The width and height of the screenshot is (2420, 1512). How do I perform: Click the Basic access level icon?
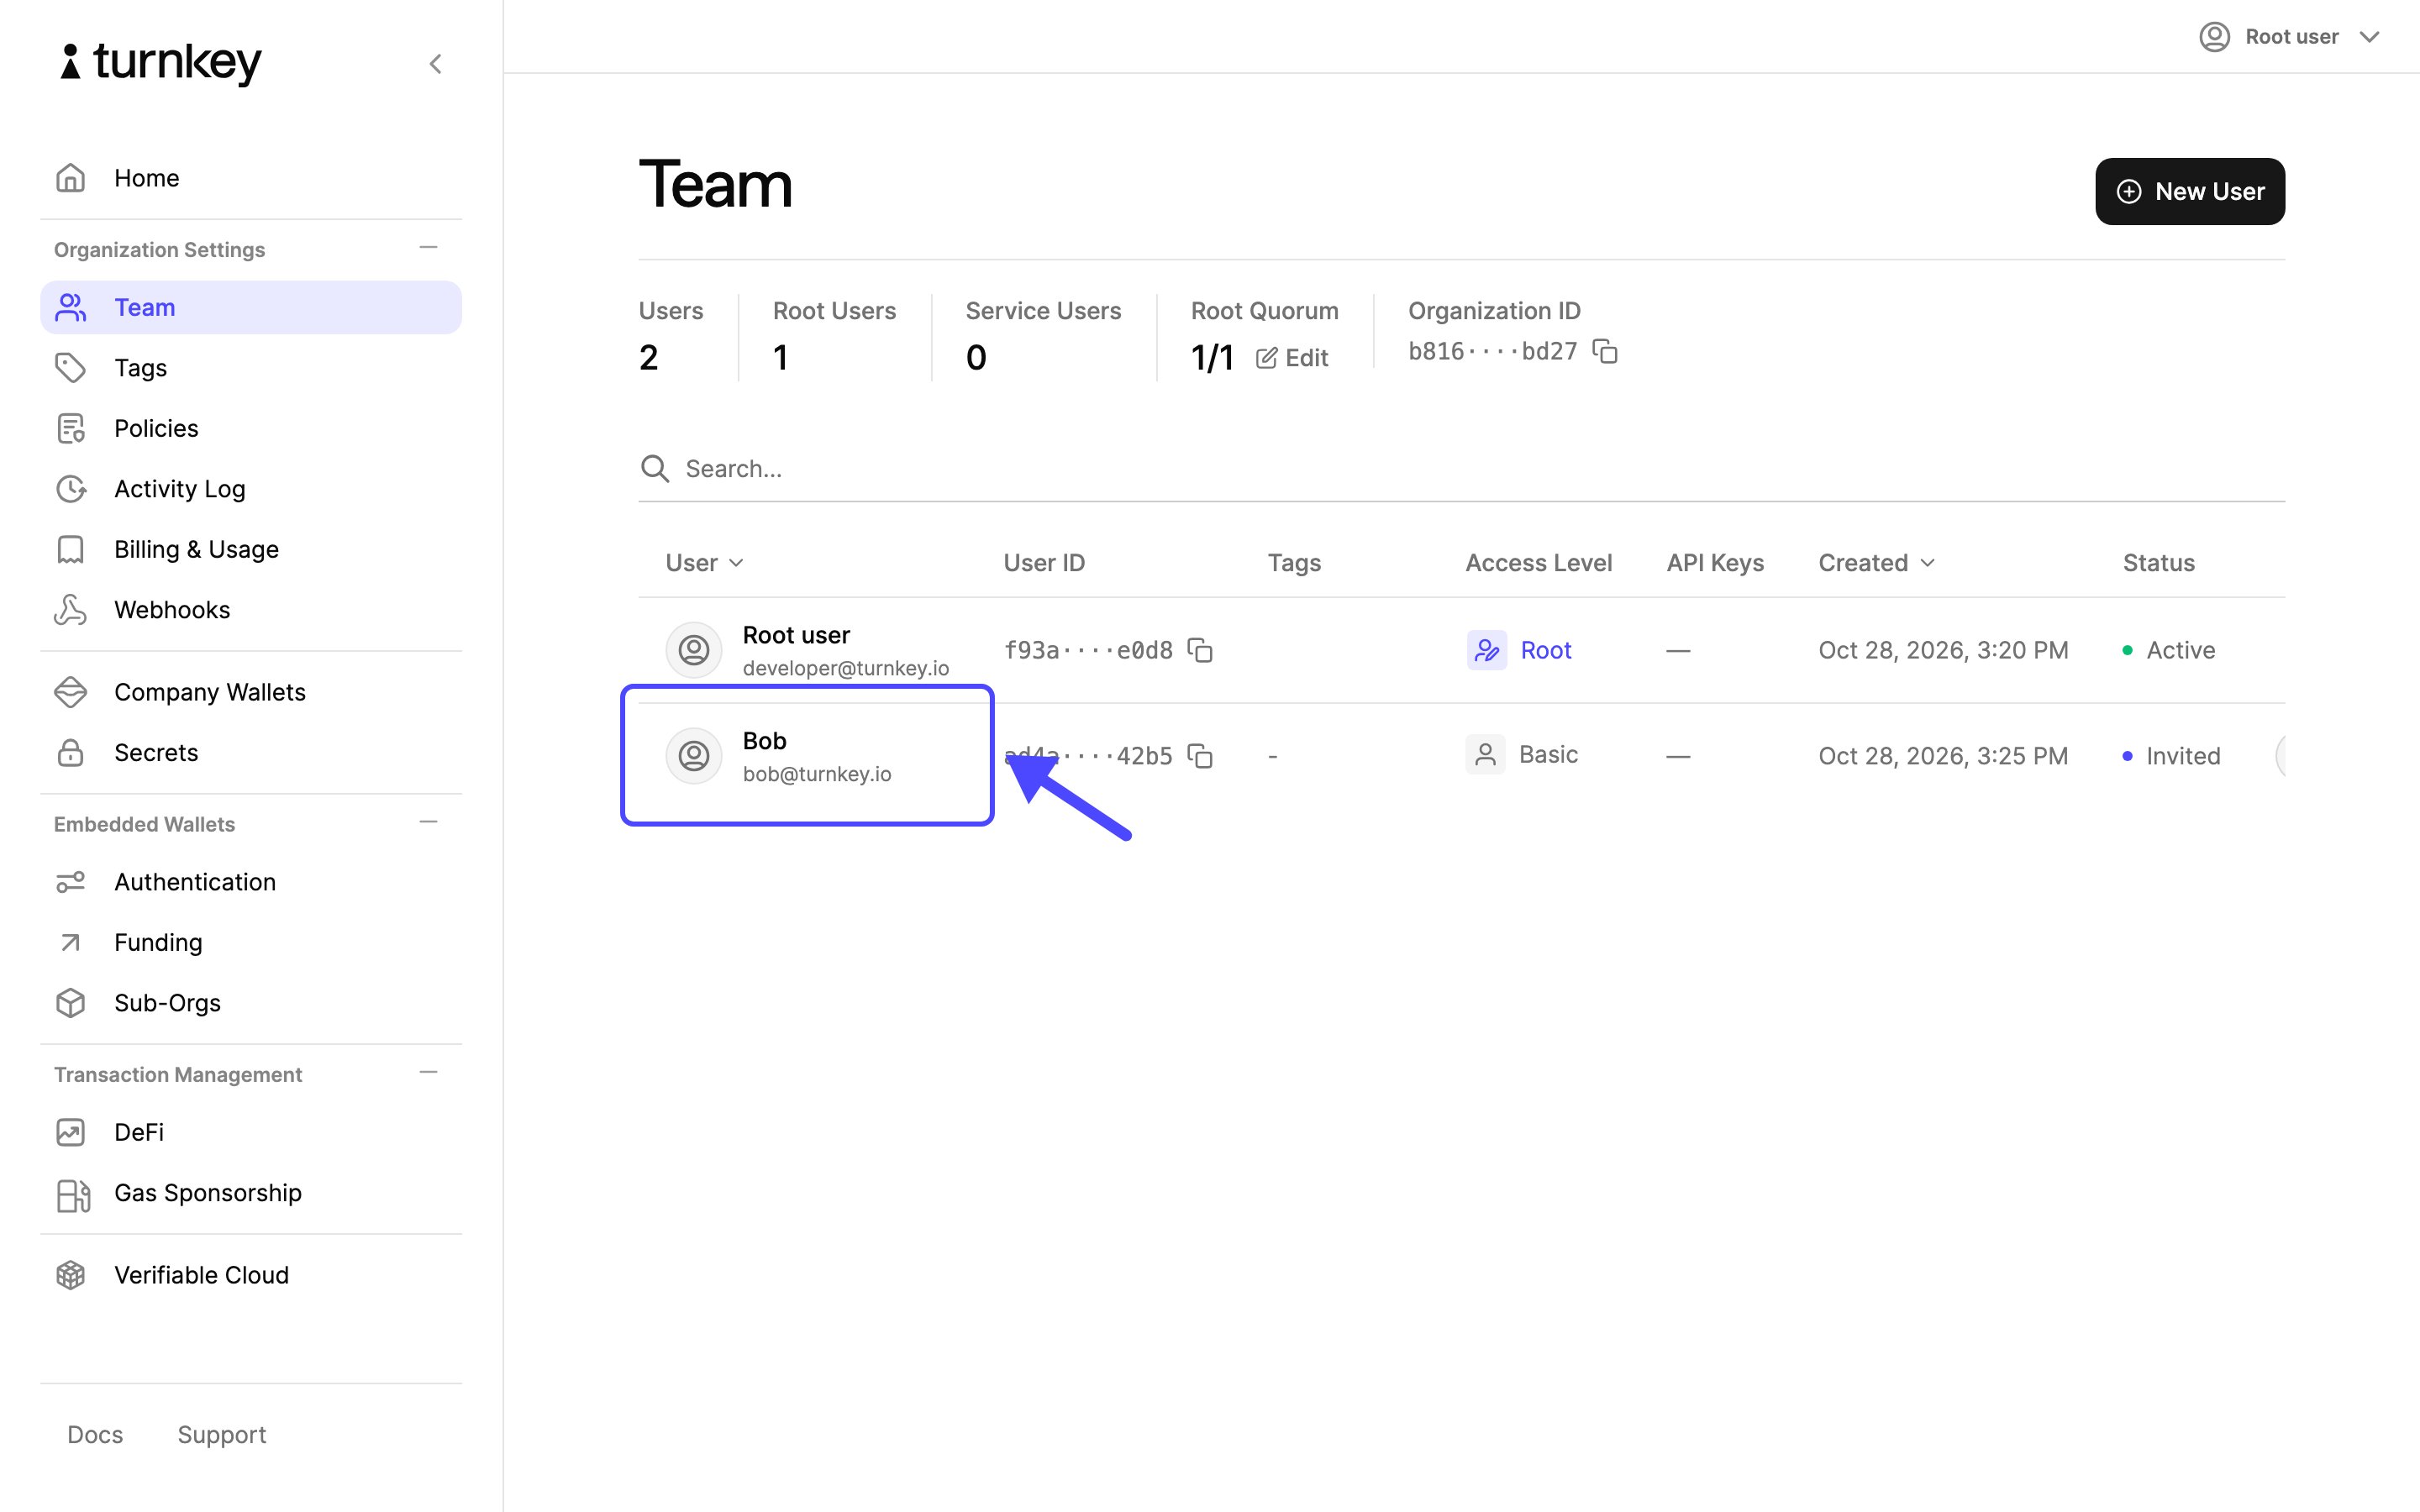point(1485,755)
